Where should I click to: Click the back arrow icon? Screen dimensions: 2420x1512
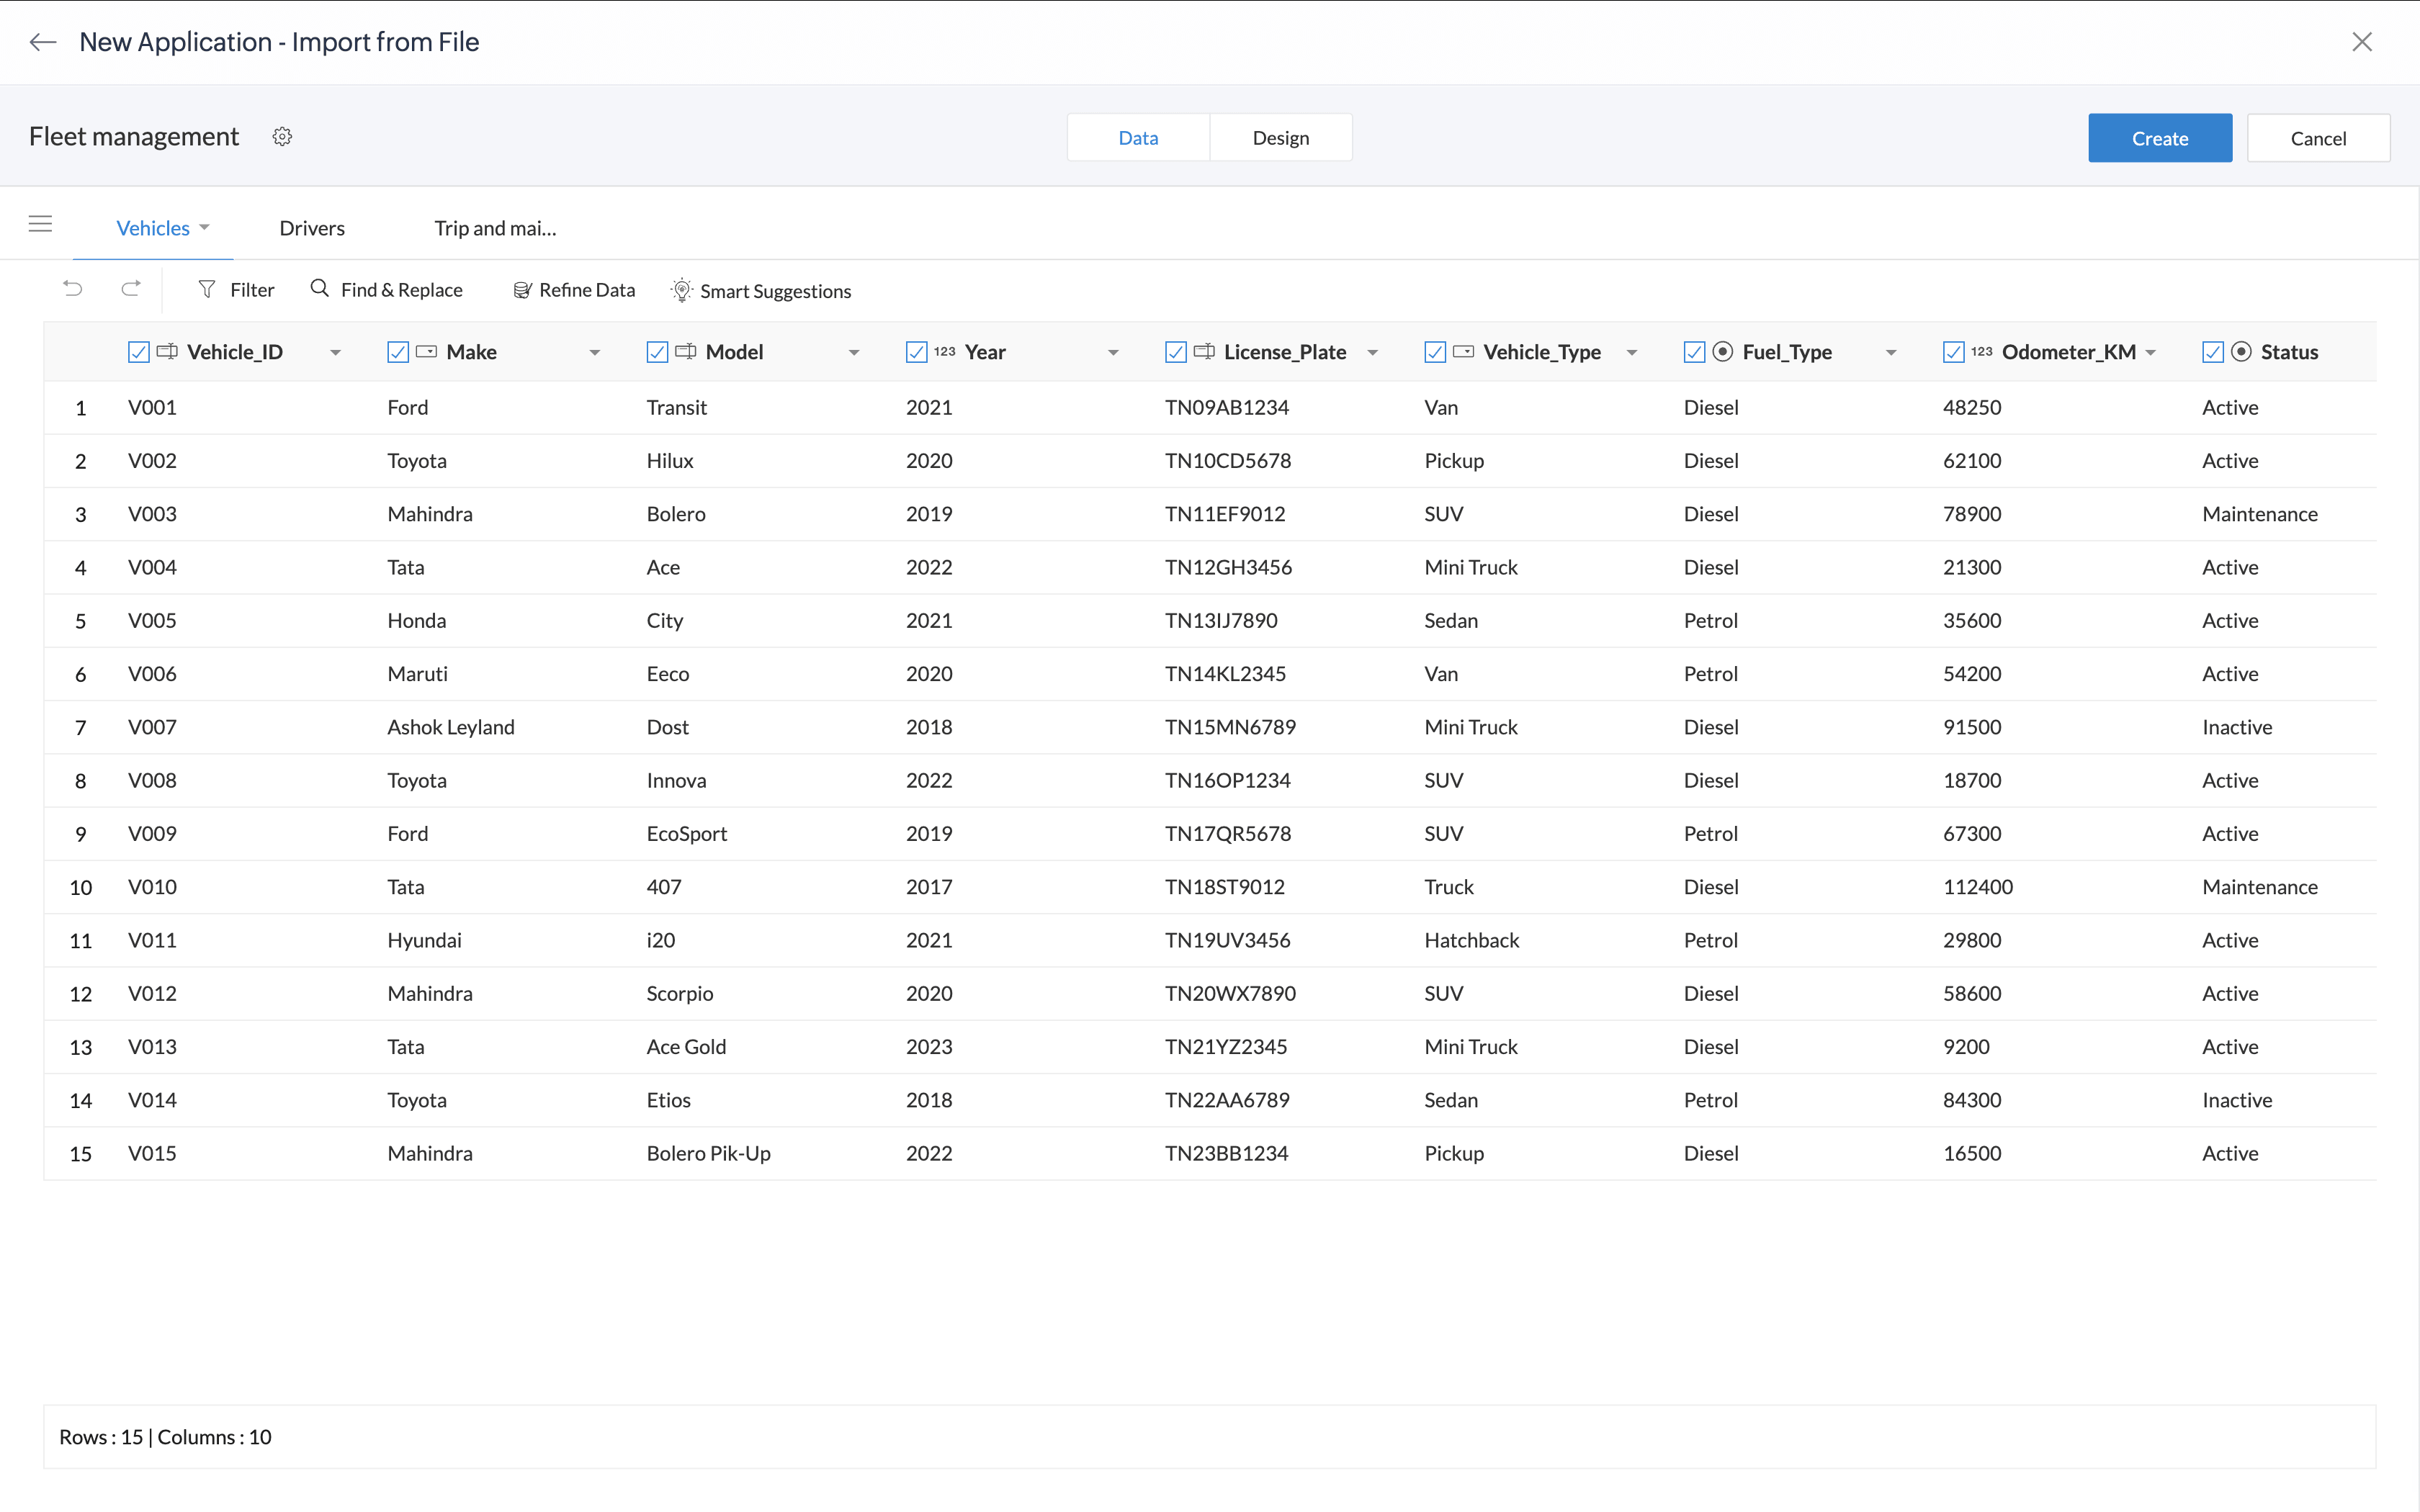pos(42,42)
